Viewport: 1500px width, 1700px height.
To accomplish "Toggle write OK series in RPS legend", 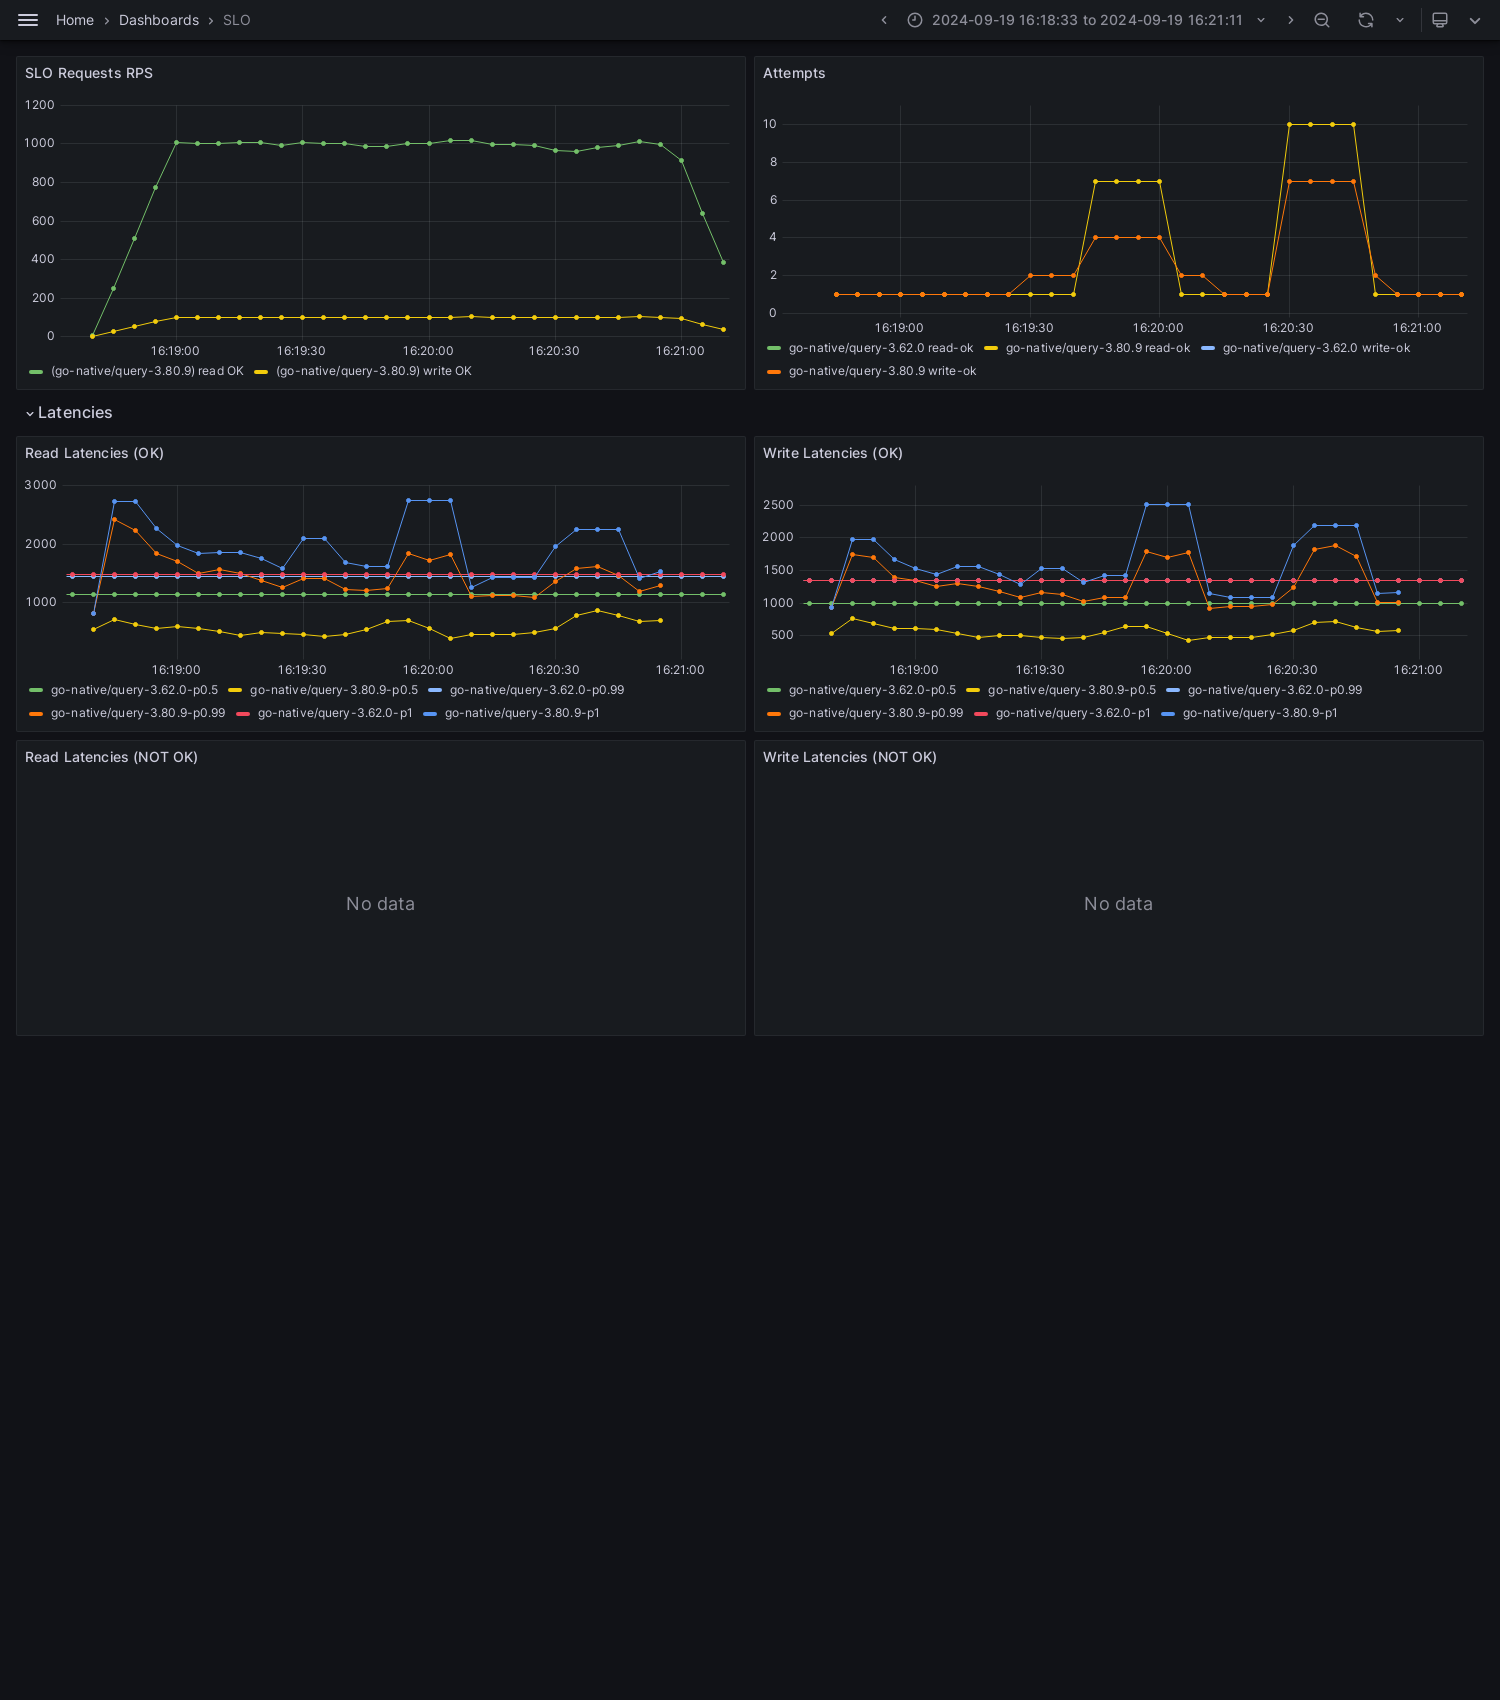I will (374, 371).
